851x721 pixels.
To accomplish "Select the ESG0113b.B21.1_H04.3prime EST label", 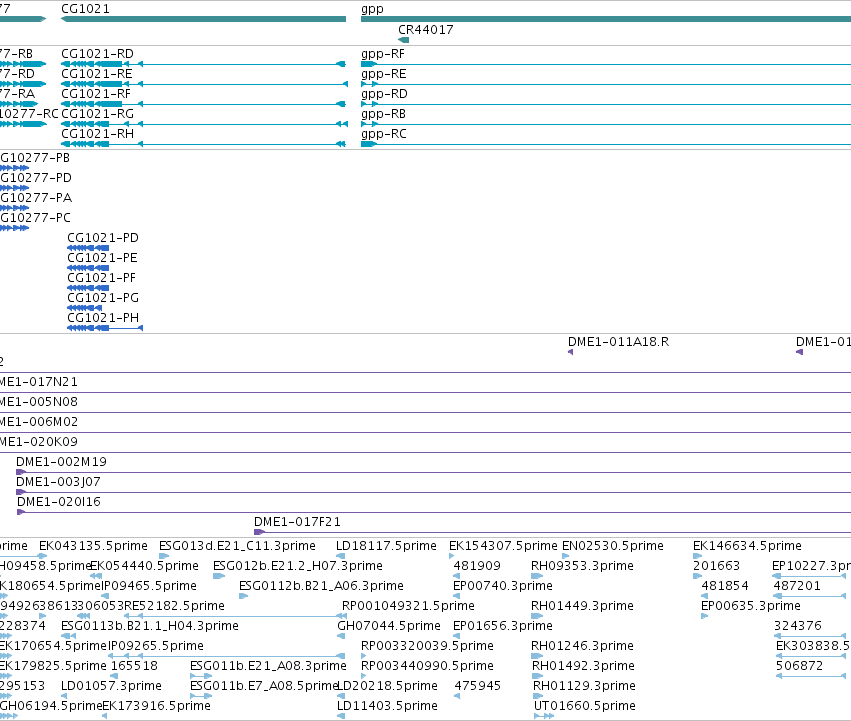I will 150,626.
